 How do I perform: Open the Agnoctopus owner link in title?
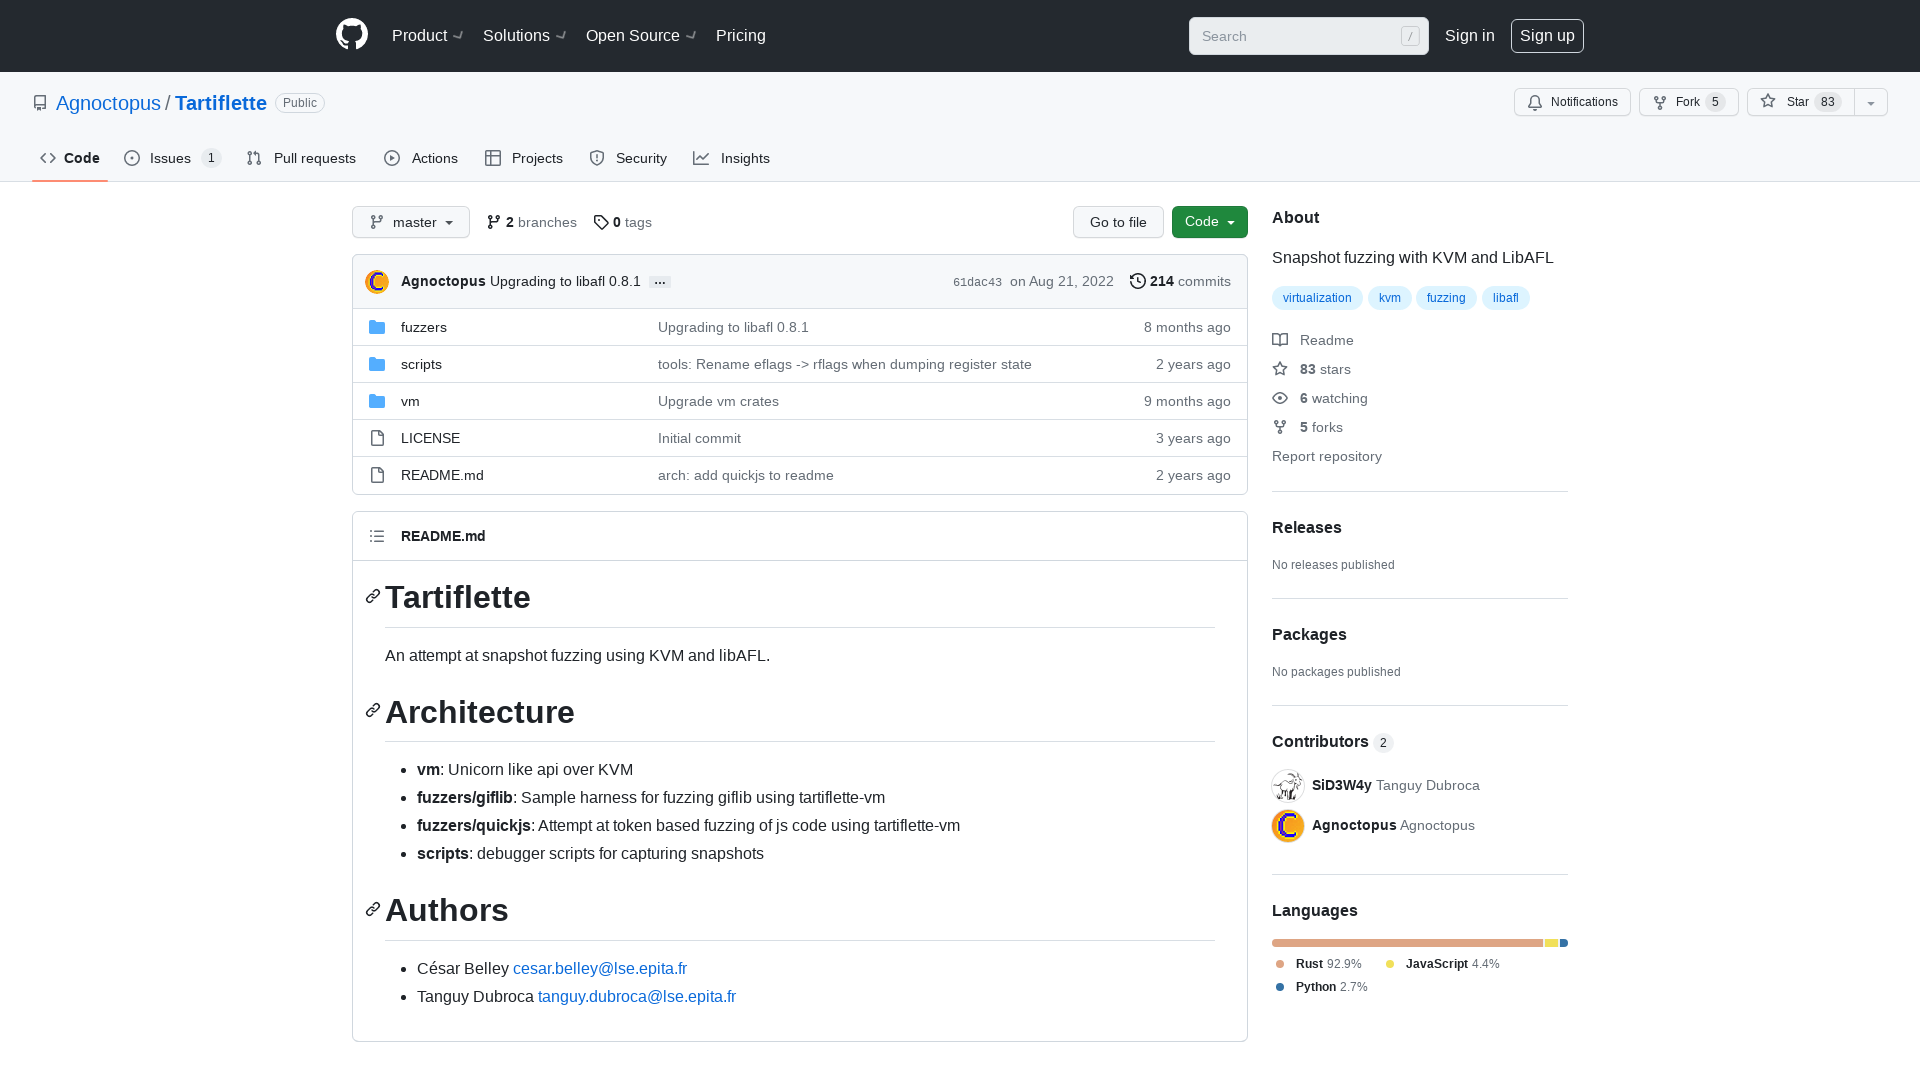coord(108,103)
